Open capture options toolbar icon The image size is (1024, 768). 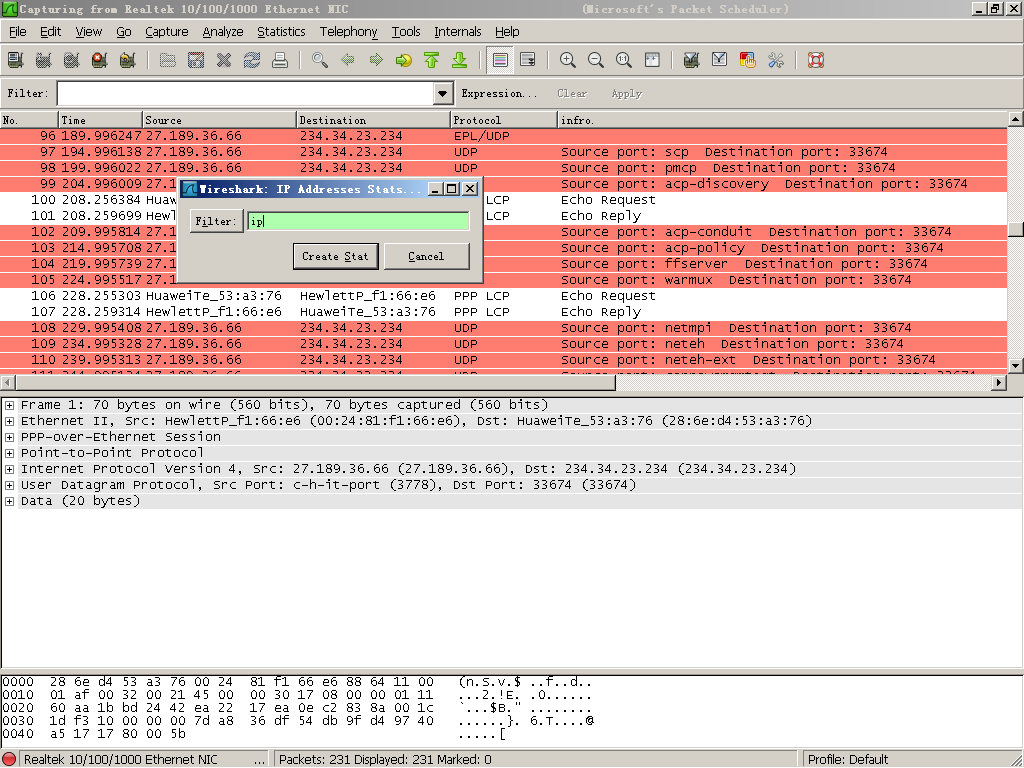[x=44, y=60]
